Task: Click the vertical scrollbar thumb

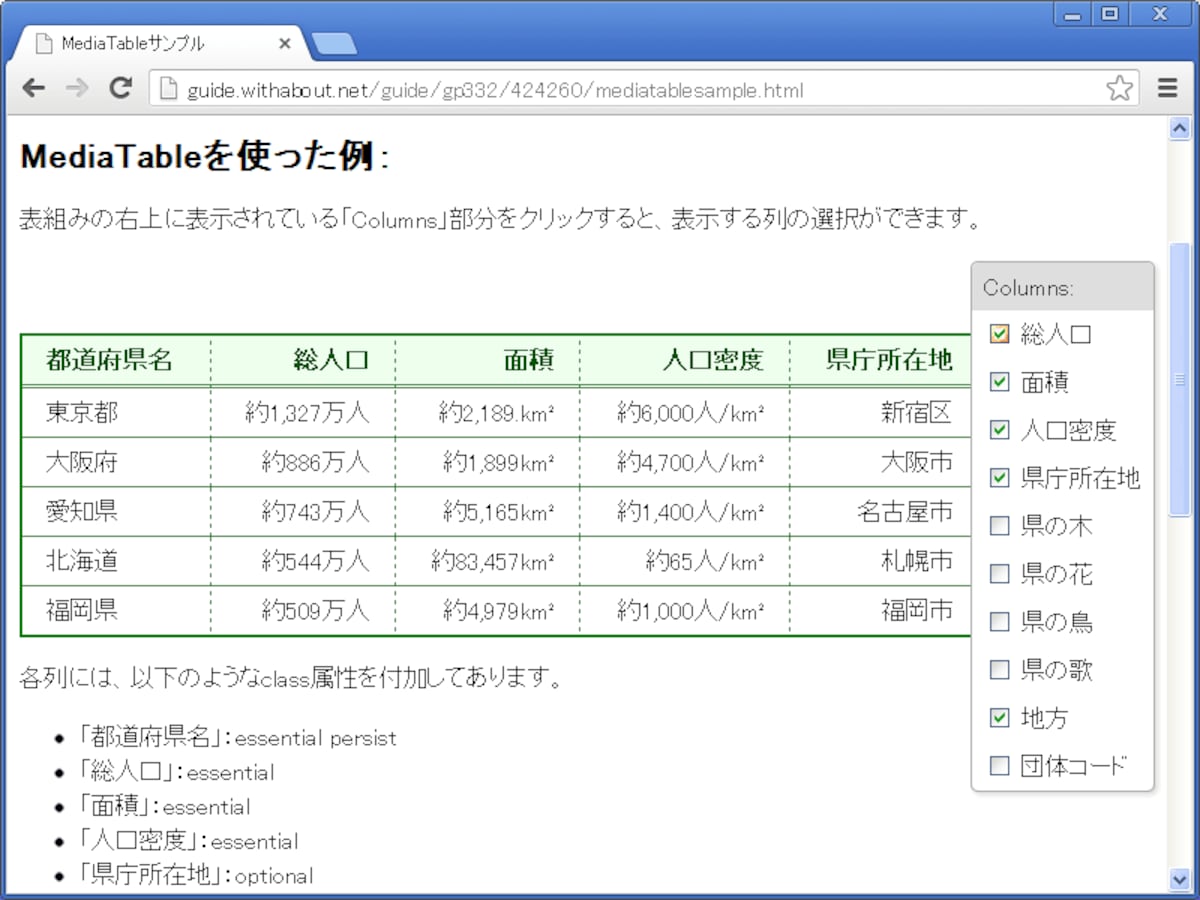Action: 1179,379
